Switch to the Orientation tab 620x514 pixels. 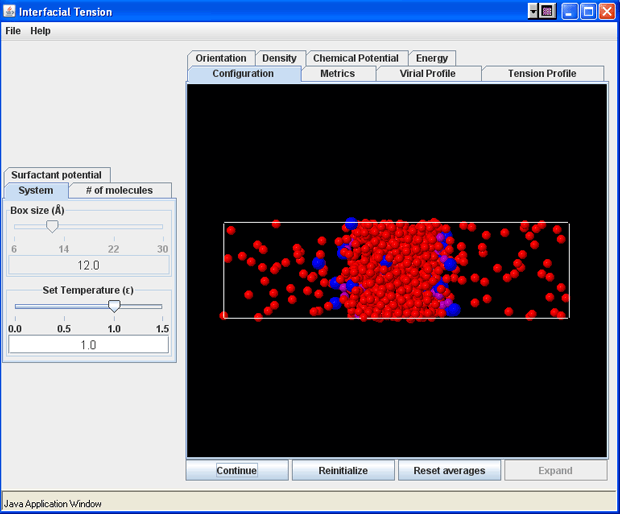click(221, 58)
